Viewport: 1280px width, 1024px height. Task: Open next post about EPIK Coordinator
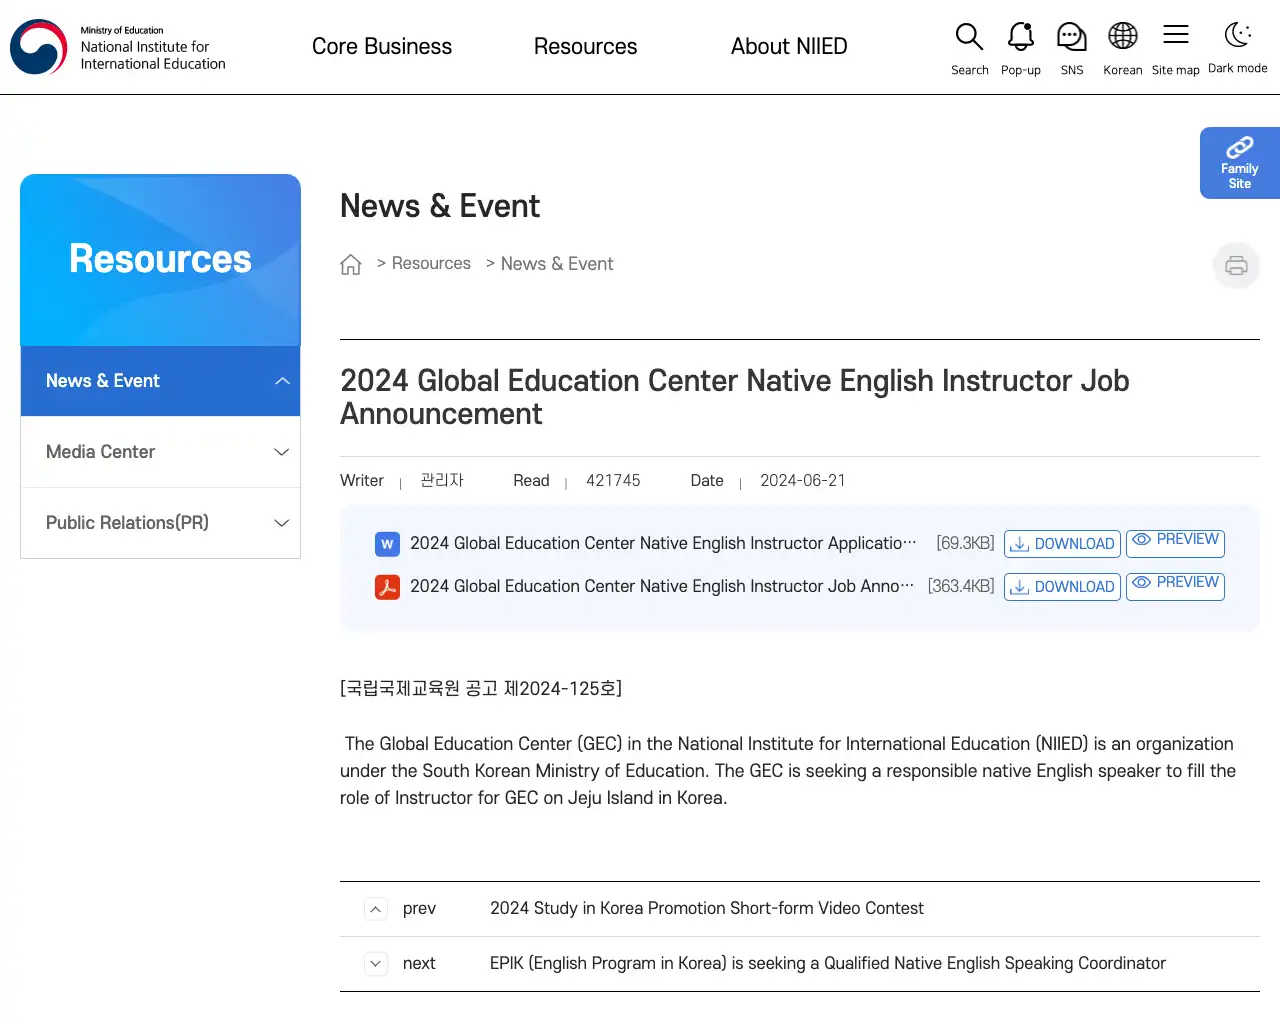click(828, 964)
